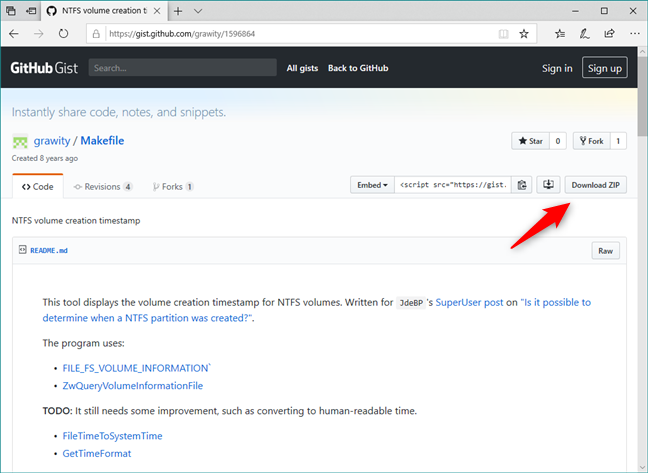Open ZwQueryVolumeInformationFile link
Image resolution: width=648 pixels, height=473 pixels.
133,386
